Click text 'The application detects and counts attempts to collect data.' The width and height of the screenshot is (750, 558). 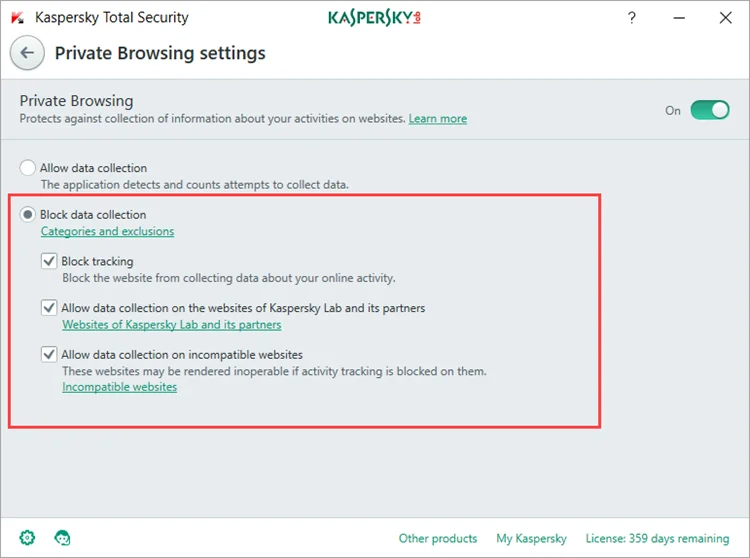(195, 185)
